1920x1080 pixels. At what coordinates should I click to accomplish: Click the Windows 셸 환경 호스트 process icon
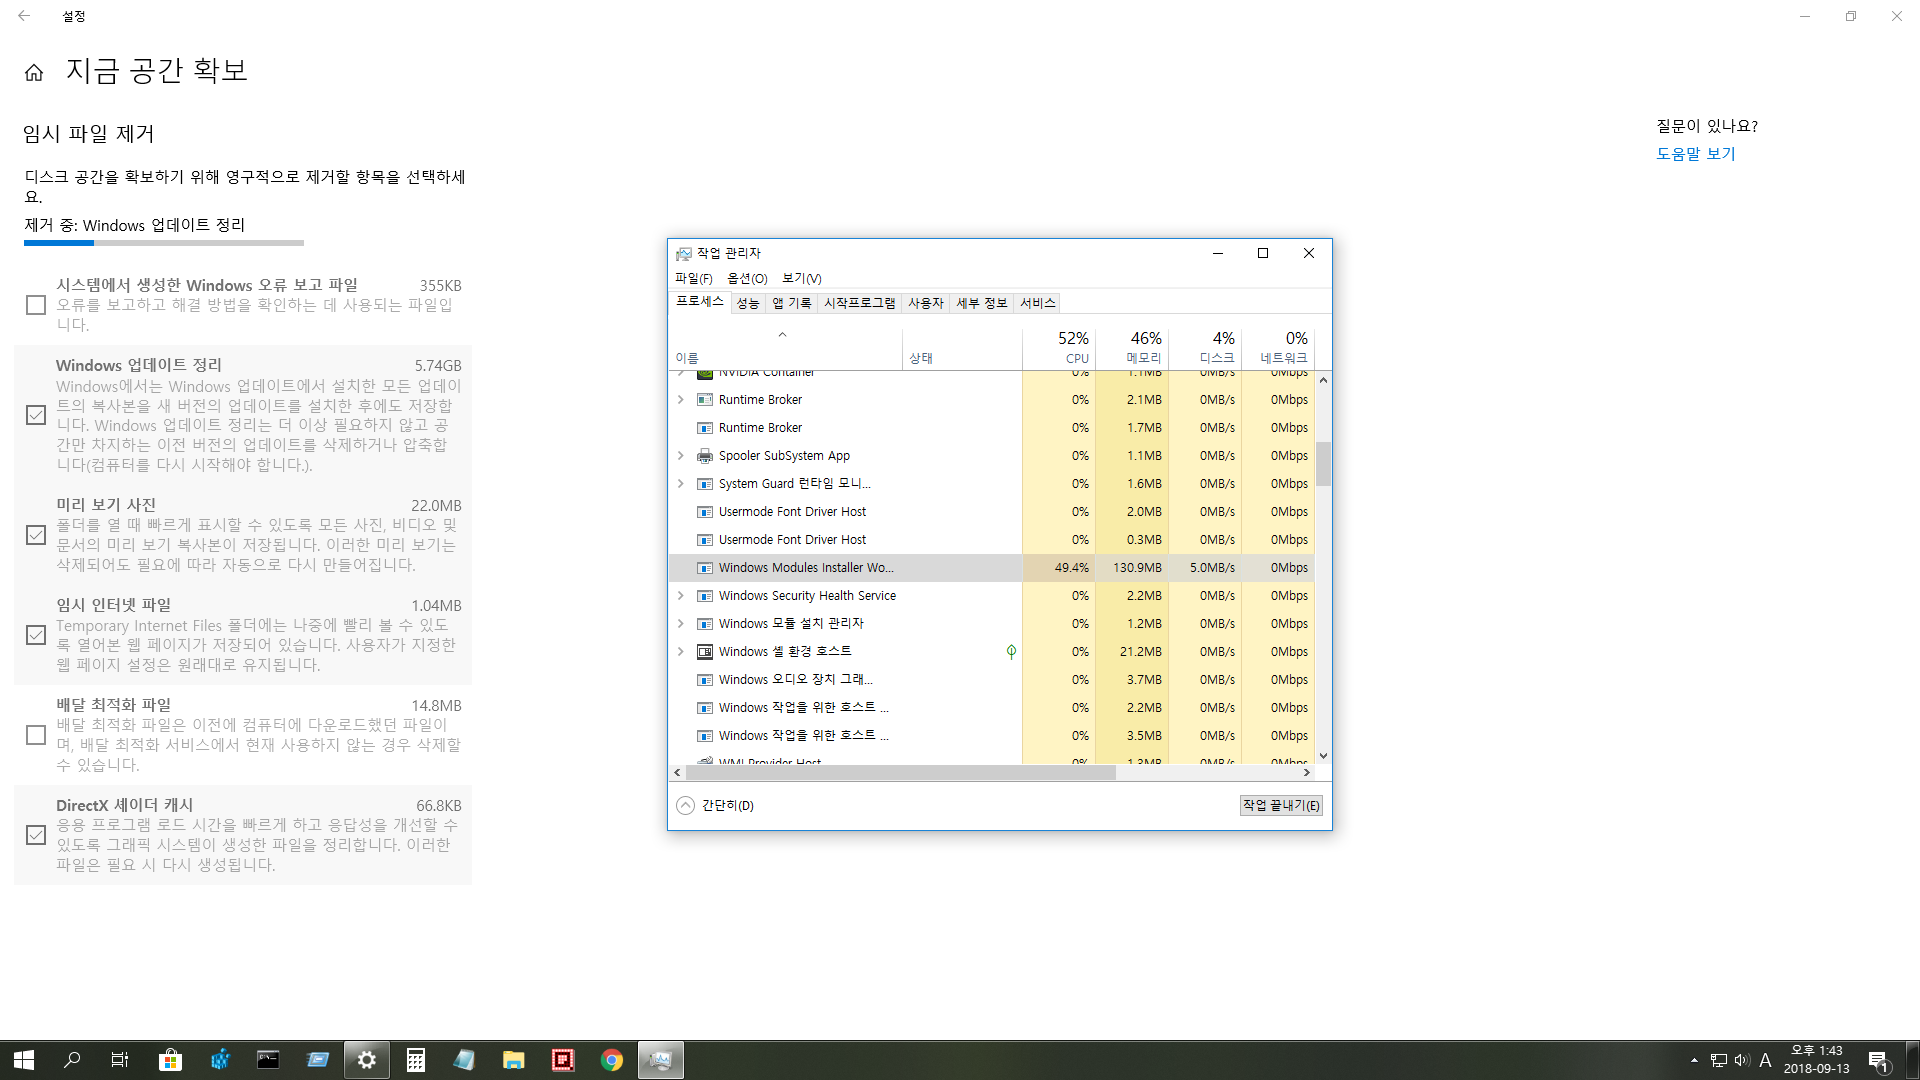pyautogui.click(x=705, y=652)
